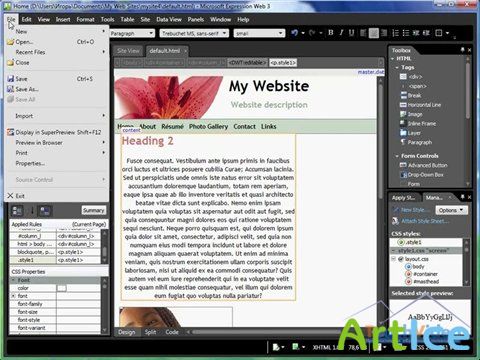Click the Summary button in CSS Properties
The image size is (480, 360).
click(x=94, y=210)
